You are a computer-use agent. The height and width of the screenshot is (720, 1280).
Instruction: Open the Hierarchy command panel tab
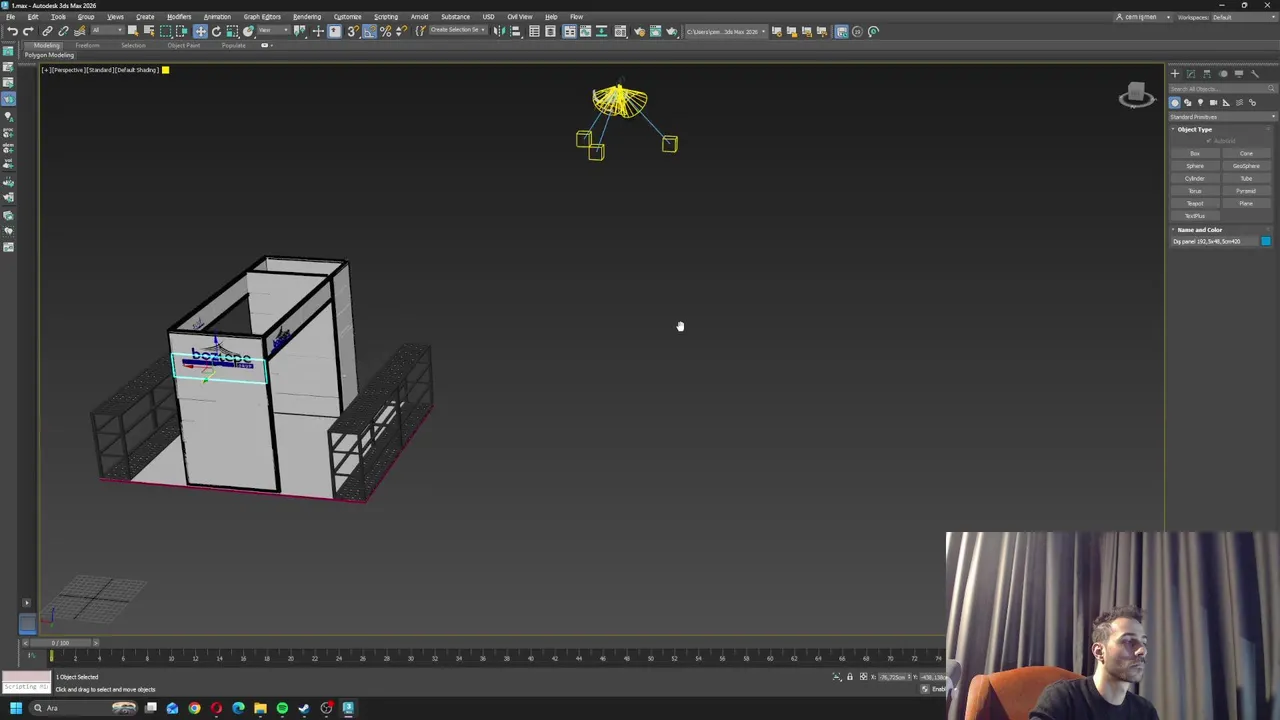pyautogui.click(x=1207, y=73)
